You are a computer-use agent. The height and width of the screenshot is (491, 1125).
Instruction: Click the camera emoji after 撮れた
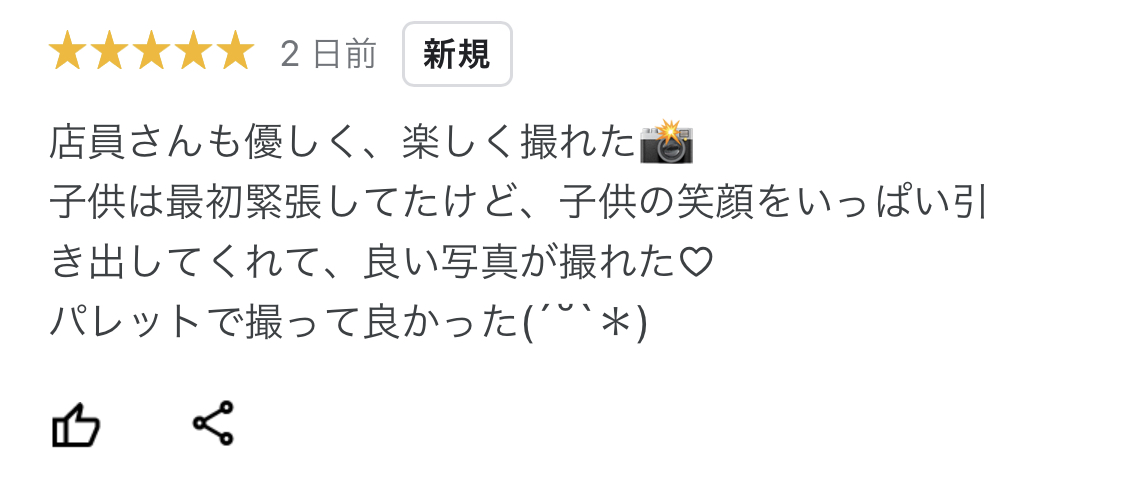[667, 142]
